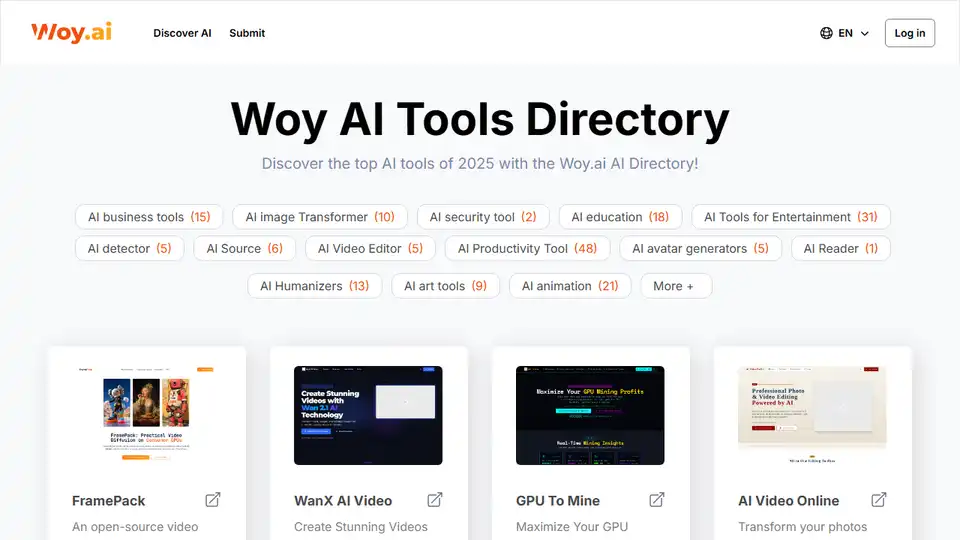Filter by AI Productivity Tool category
960x540 pixels.
(x=527, y=249)
